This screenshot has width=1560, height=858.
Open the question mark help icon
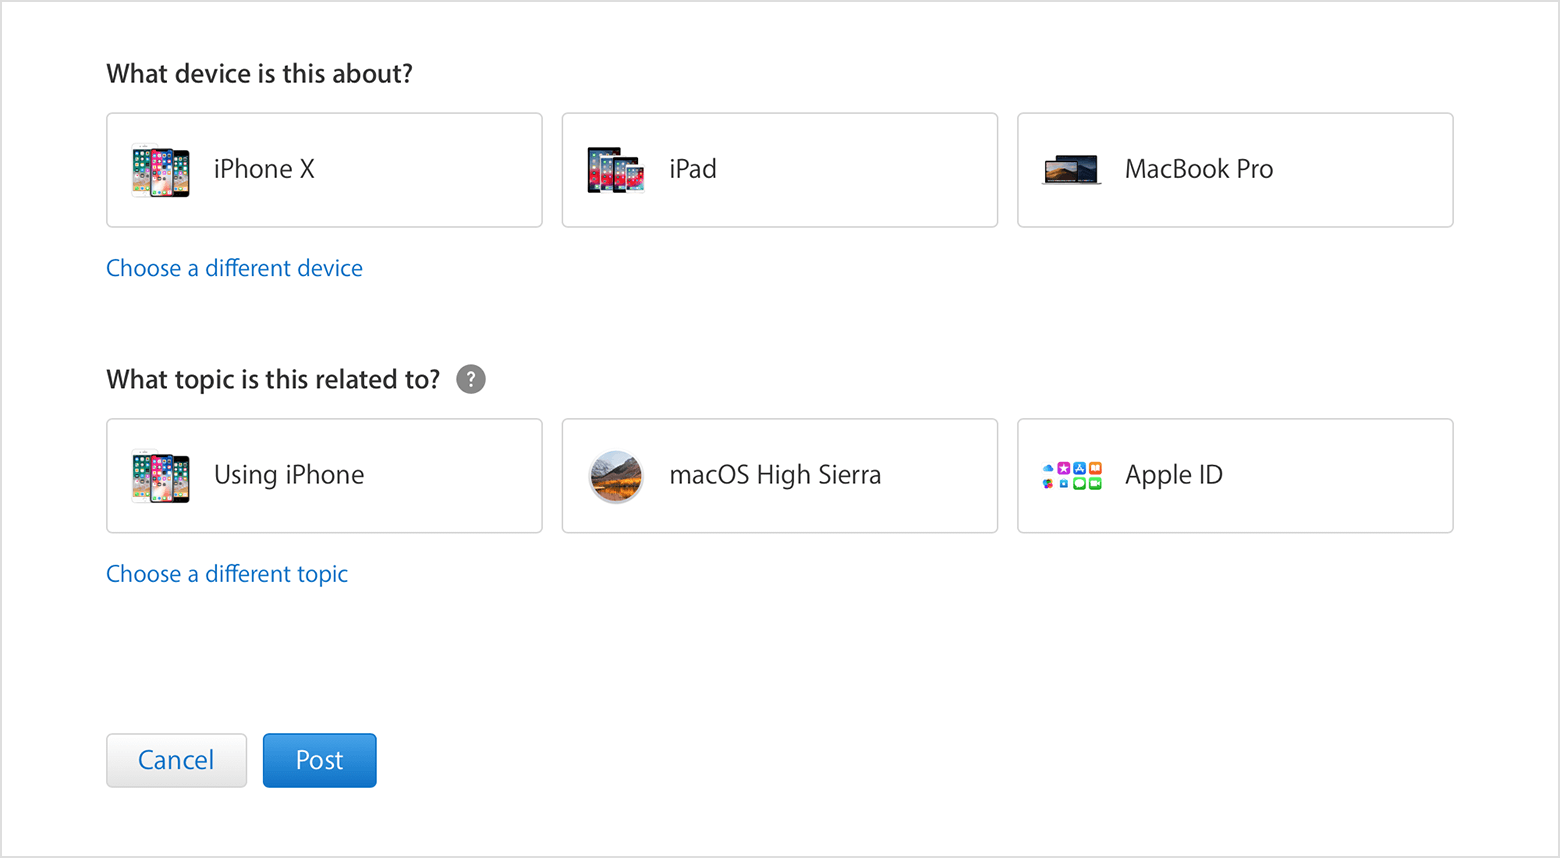click(471, 380)
